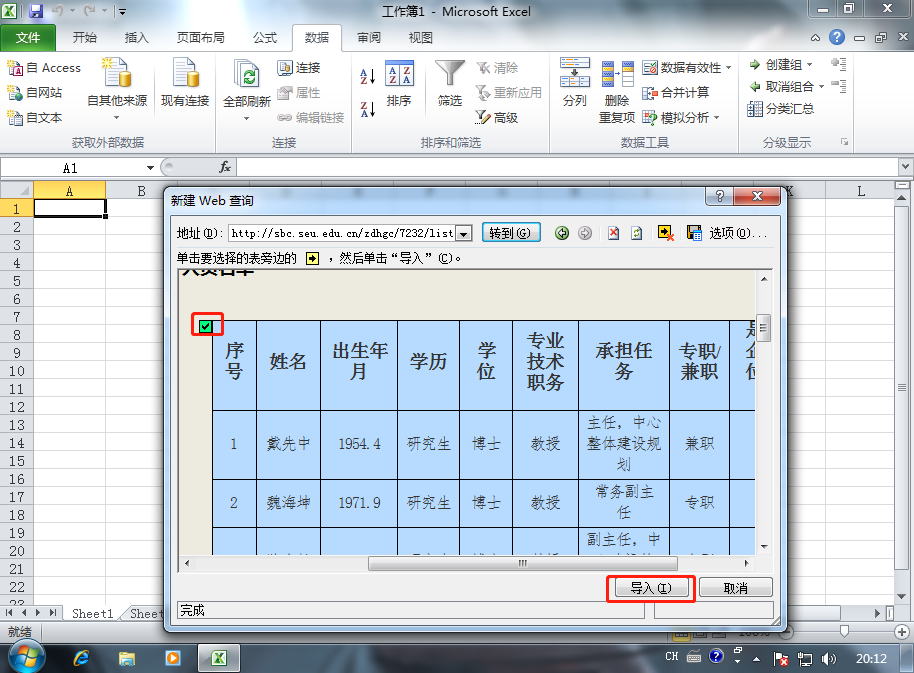The width and height of the screenshot is (914, 673).
Task: Click the zoom slider handle in status bar
Action: [844, 632]
